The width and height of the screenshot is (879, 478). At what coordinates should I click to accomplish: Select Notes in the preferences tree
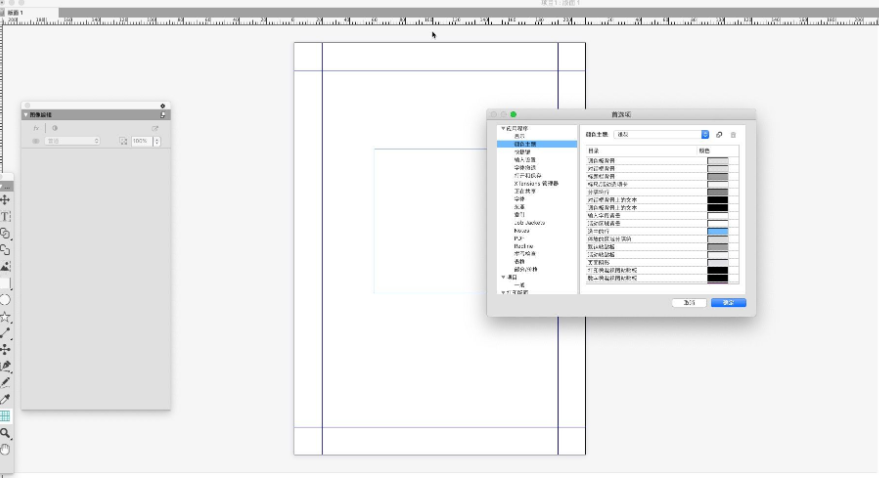(521, 230)
